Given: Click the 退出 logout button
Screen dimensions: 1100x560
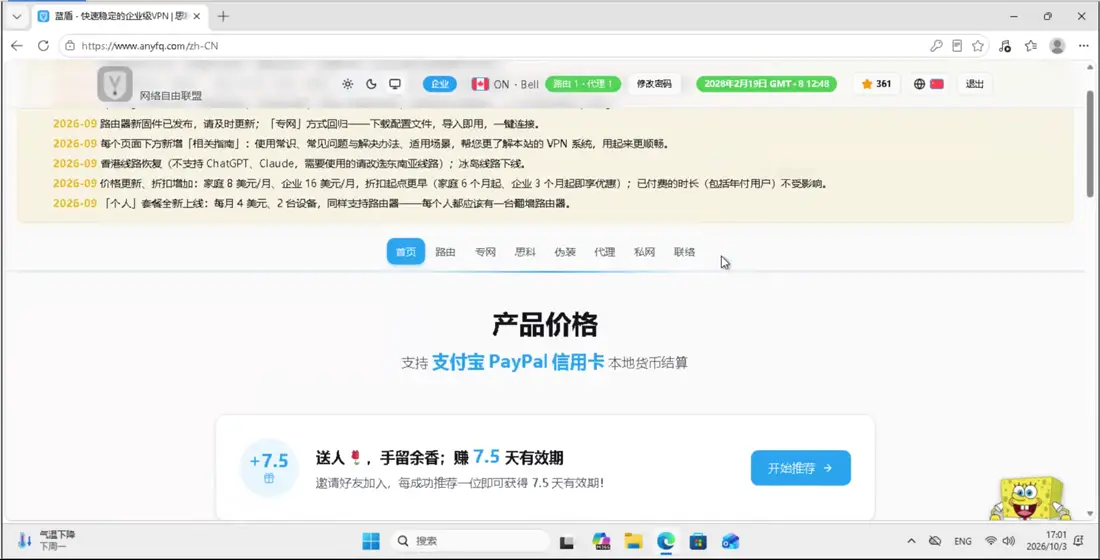Looking at the screenshot, I should point(974,84).
